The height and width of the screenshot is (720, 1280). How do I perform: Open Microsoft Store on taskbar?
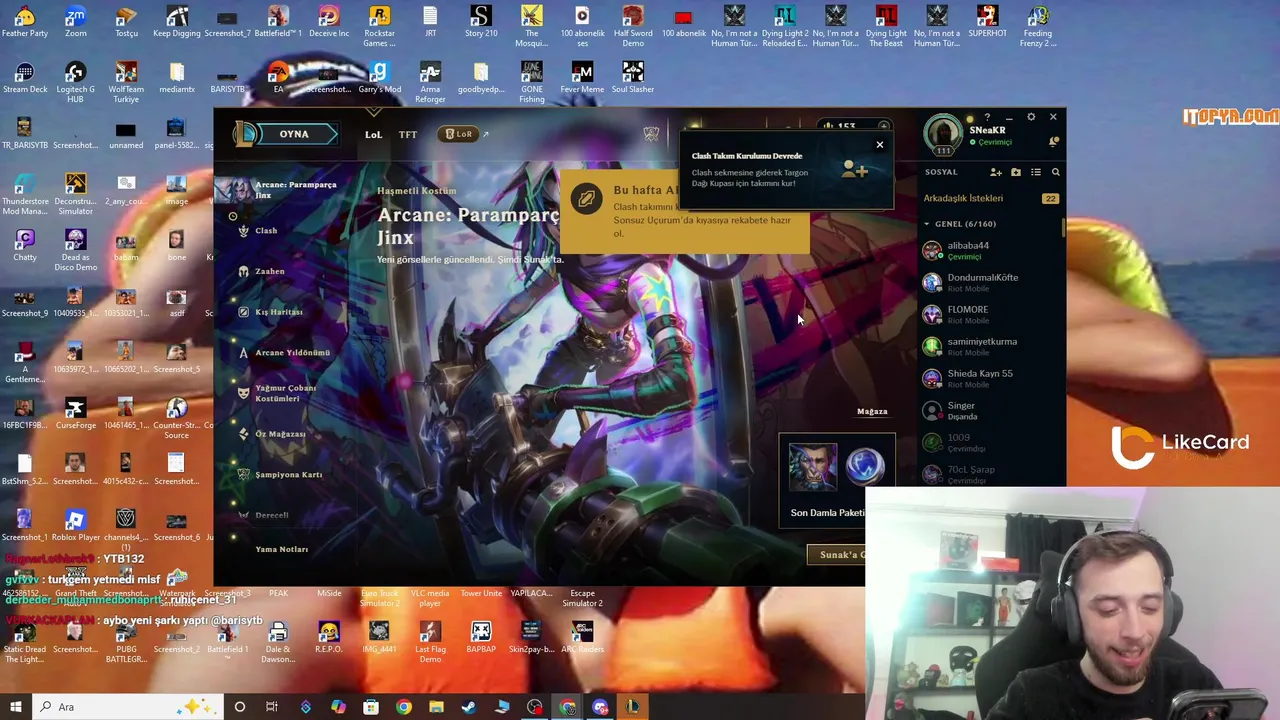[x=371, y=707]
